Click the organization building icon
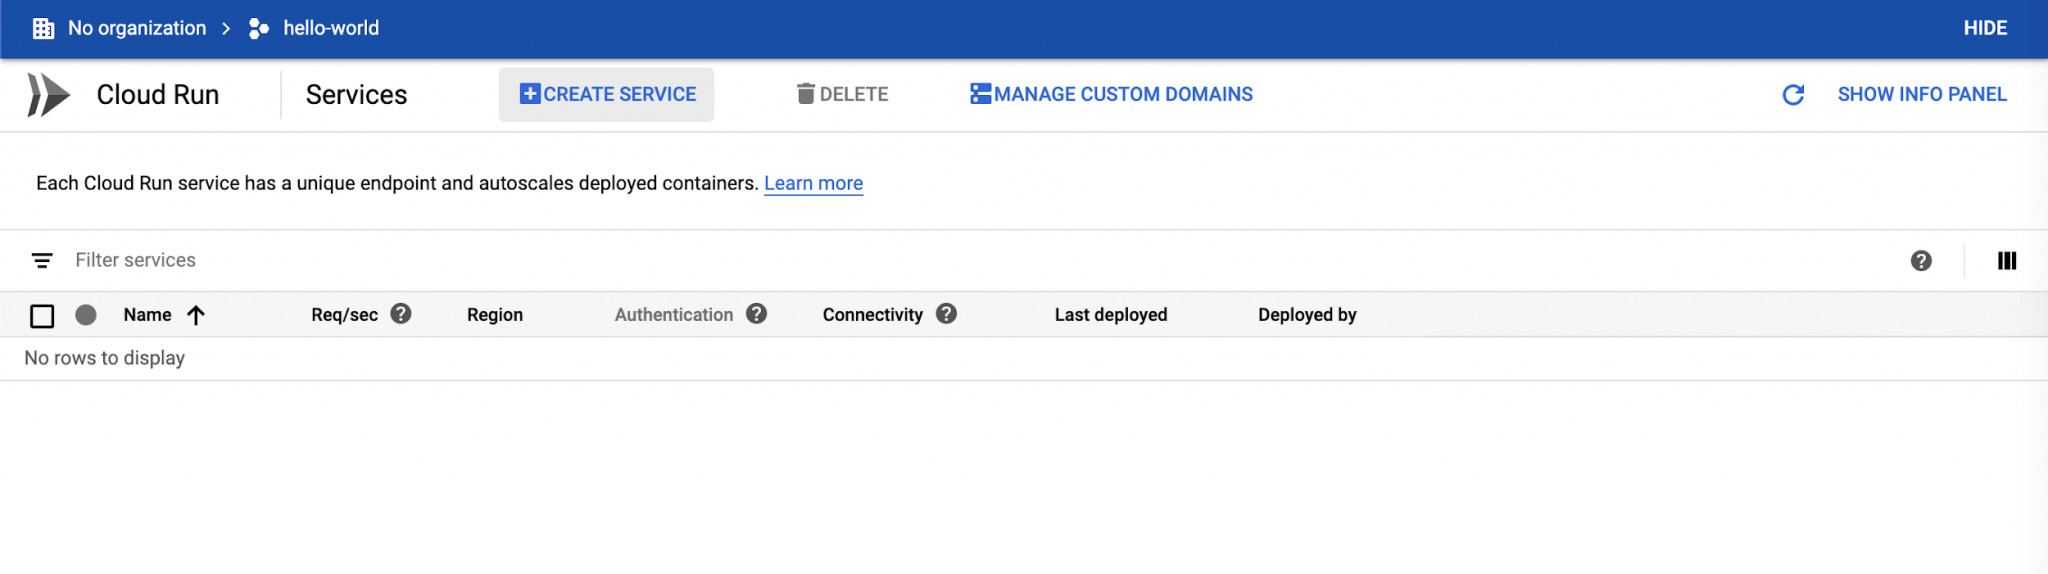This screenshot has width=2048, height=574. pos(43,28)
